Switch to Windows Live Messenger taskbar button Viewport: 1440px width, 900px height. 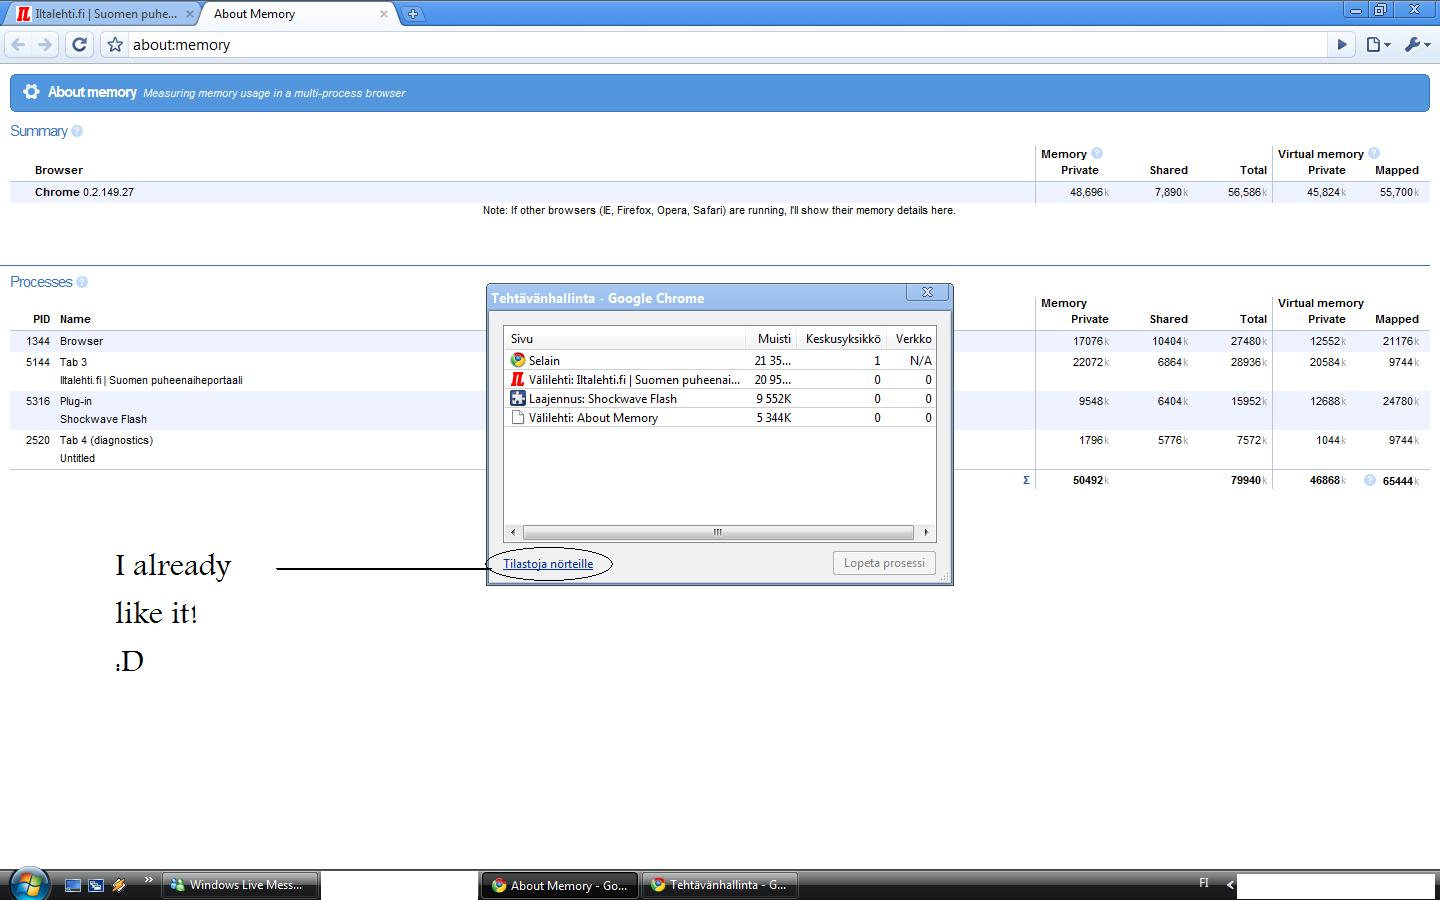click(x=240, y=885)
